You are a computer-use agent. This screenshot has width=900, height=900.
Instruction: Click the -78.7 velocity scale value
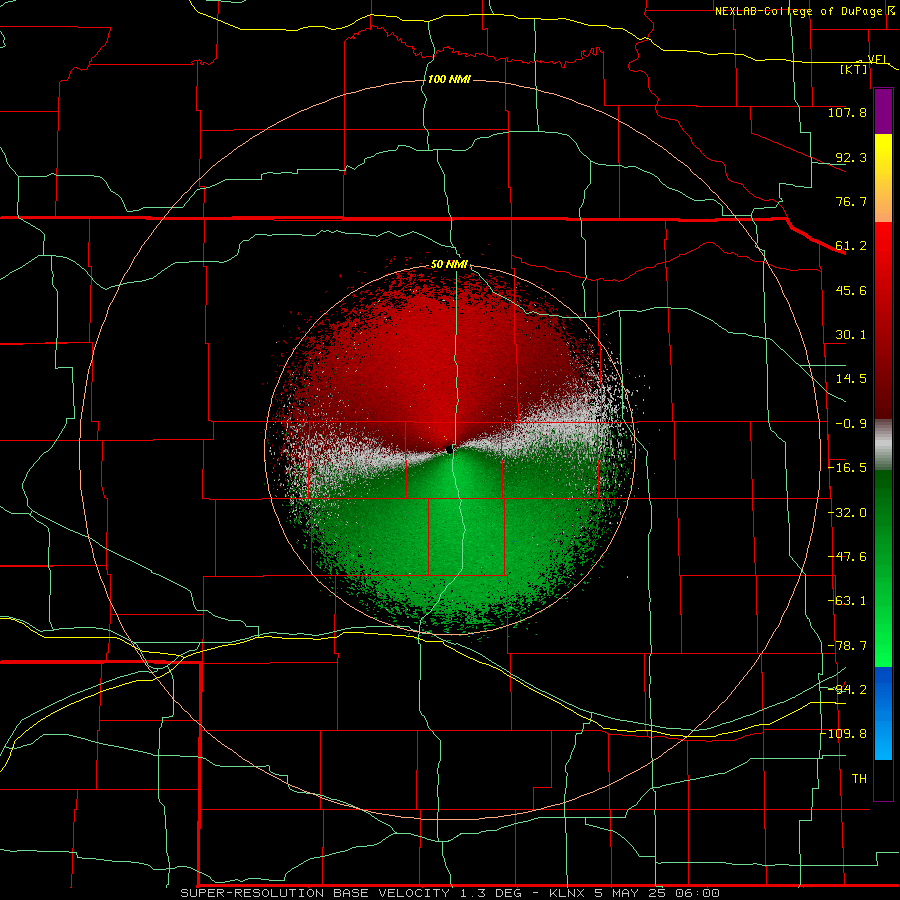click(847, 646)
